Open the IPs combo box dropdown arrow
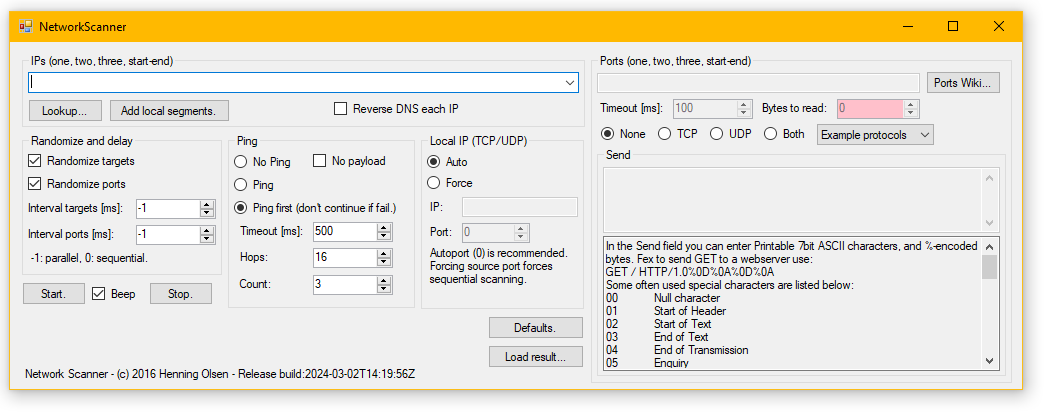This screenshot has width=1048, height=416. click(570, 83)
